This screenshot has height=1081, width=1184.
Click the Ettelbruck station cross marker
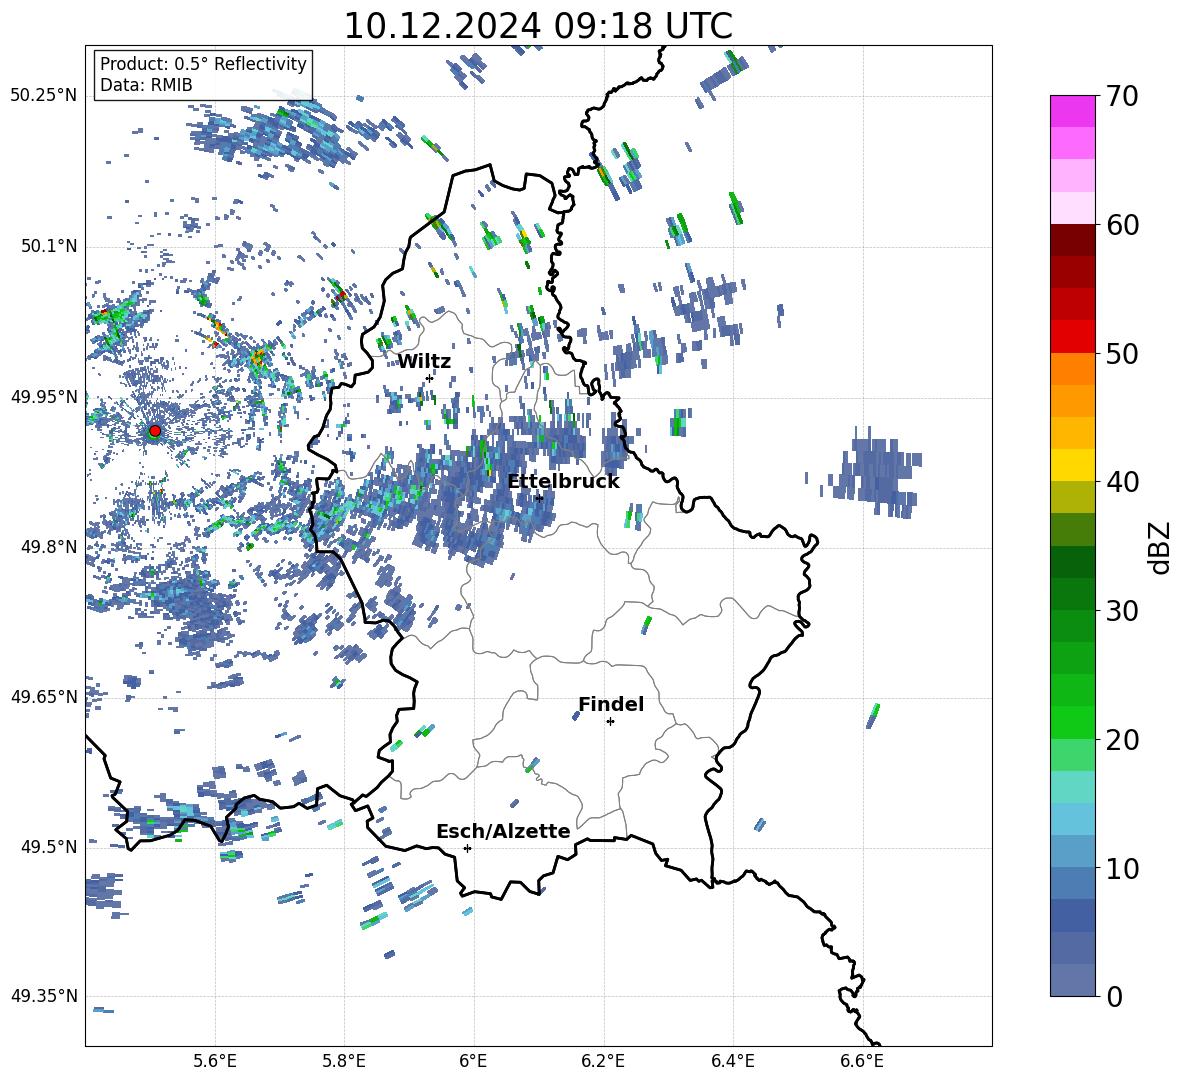[539, 498]
